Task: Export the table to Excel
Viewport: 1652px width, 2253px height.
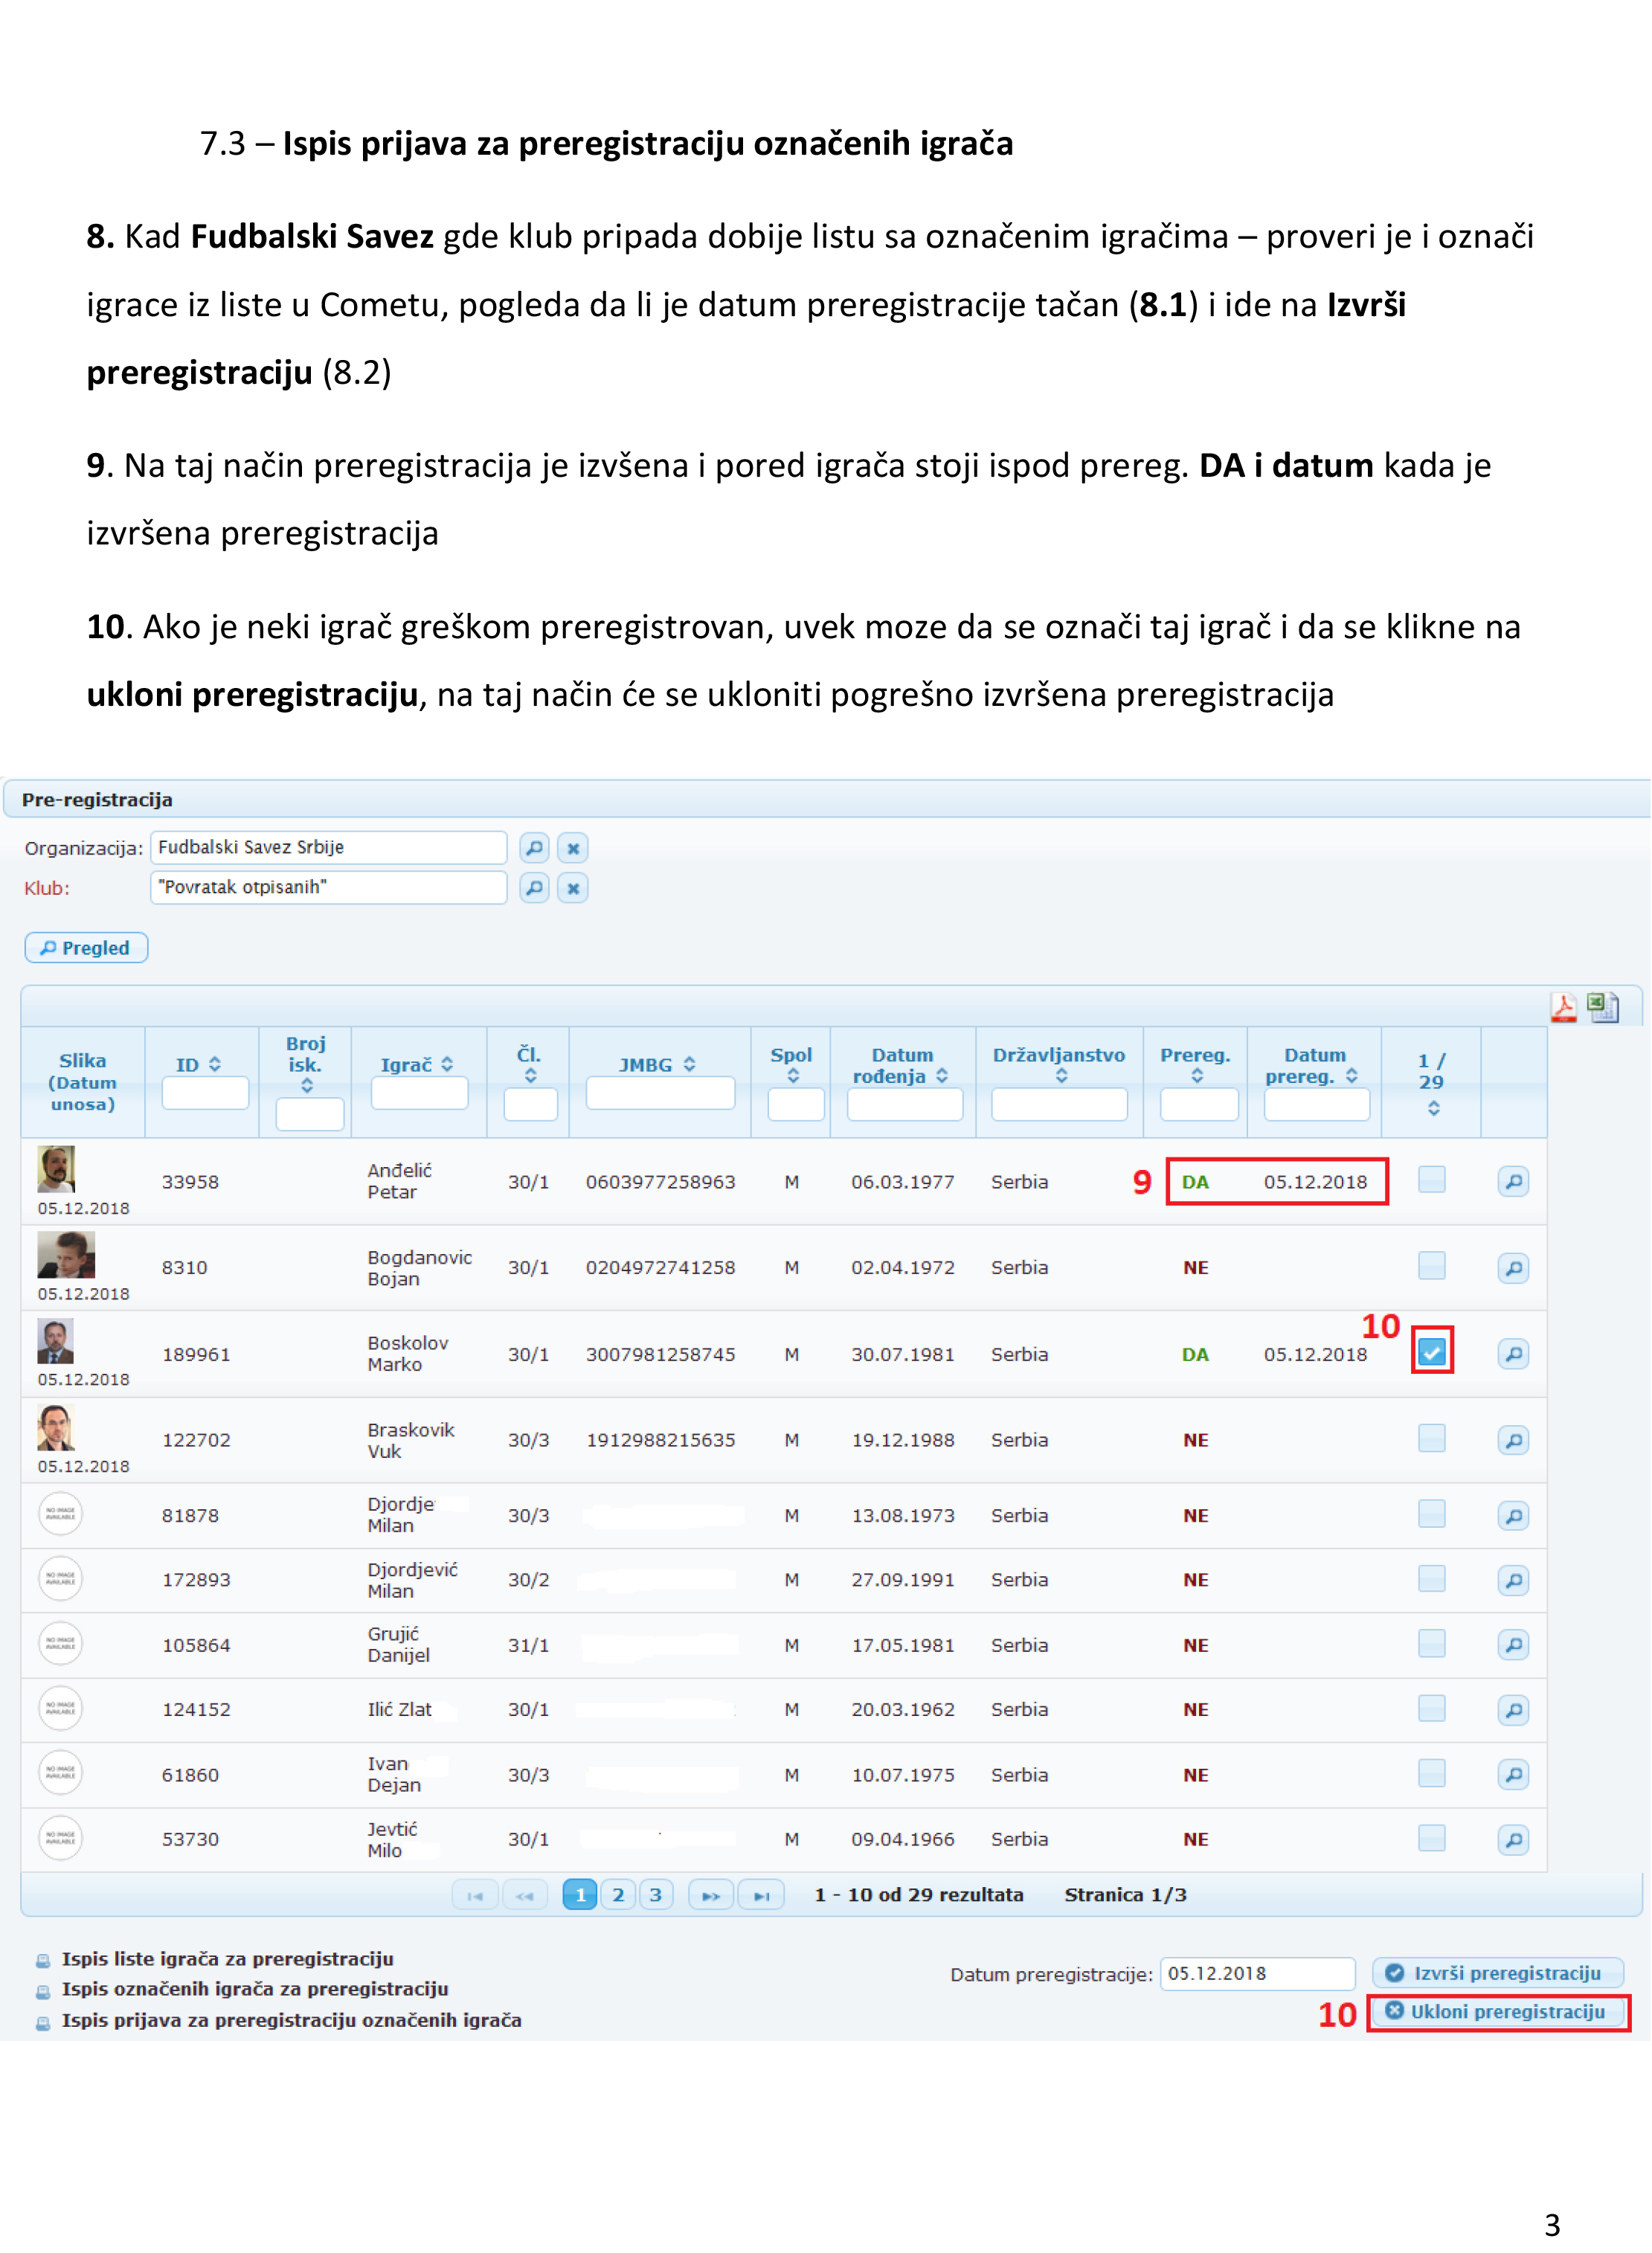Action: click(x=1603, y=1007)
